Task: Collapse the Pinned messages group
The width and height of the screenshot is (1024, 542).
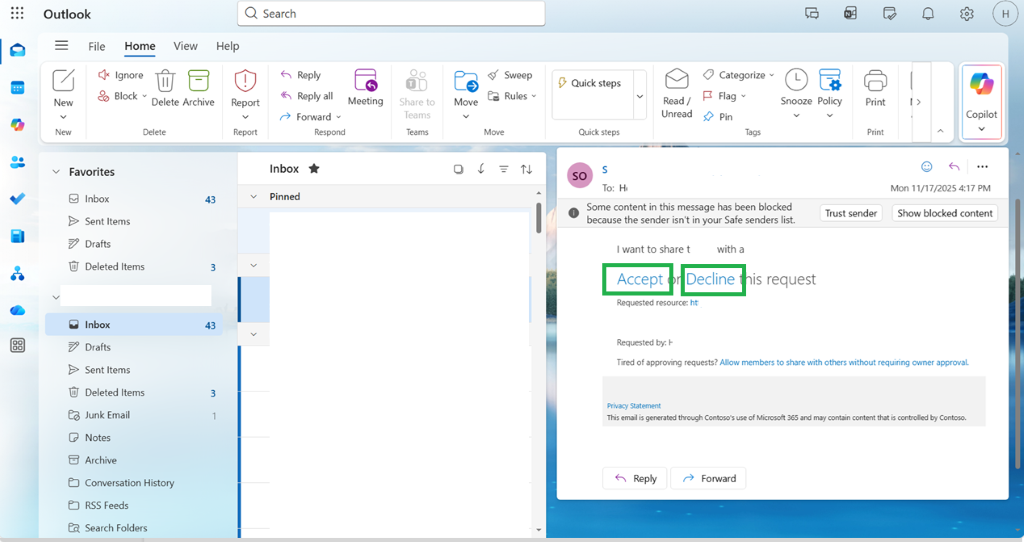Action: [253, 197]
